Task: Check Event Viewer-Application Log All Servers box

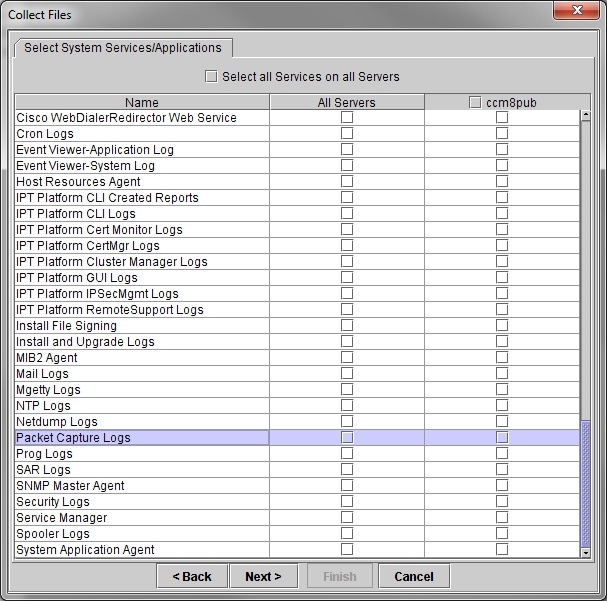Action: pos(347,149)
